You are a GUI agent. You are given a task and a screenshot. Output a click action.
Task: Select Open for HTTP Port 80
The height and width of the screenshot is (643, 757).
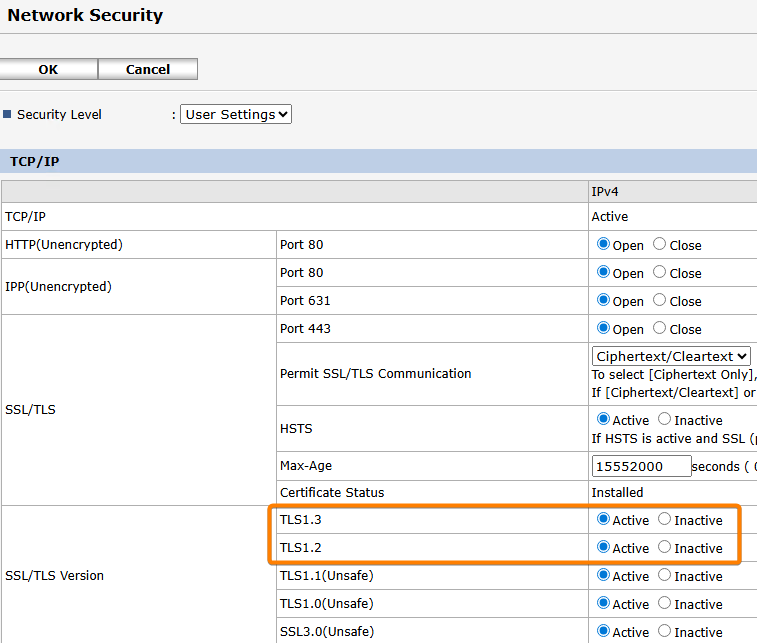tap(603, 244)
